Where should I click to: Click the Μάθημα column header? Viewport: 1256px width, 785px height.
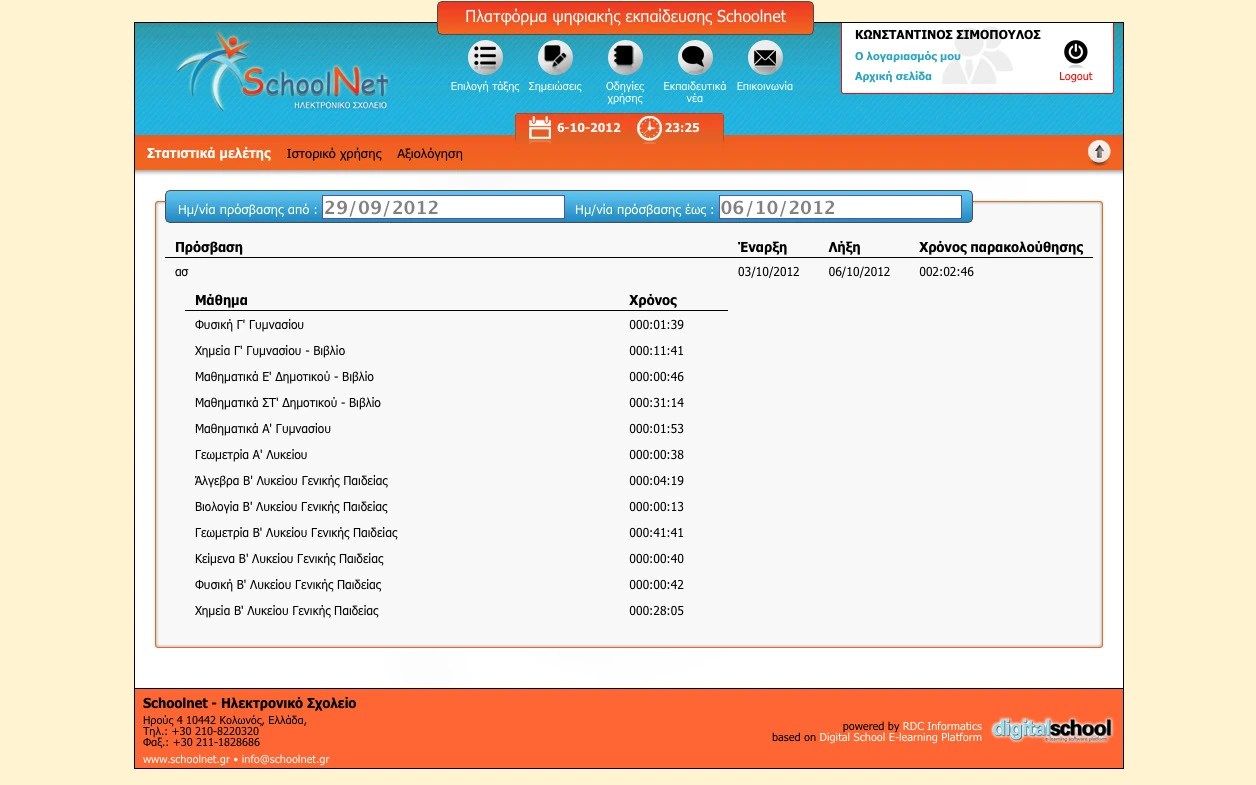pyautogui.click(x=221, y=300)
